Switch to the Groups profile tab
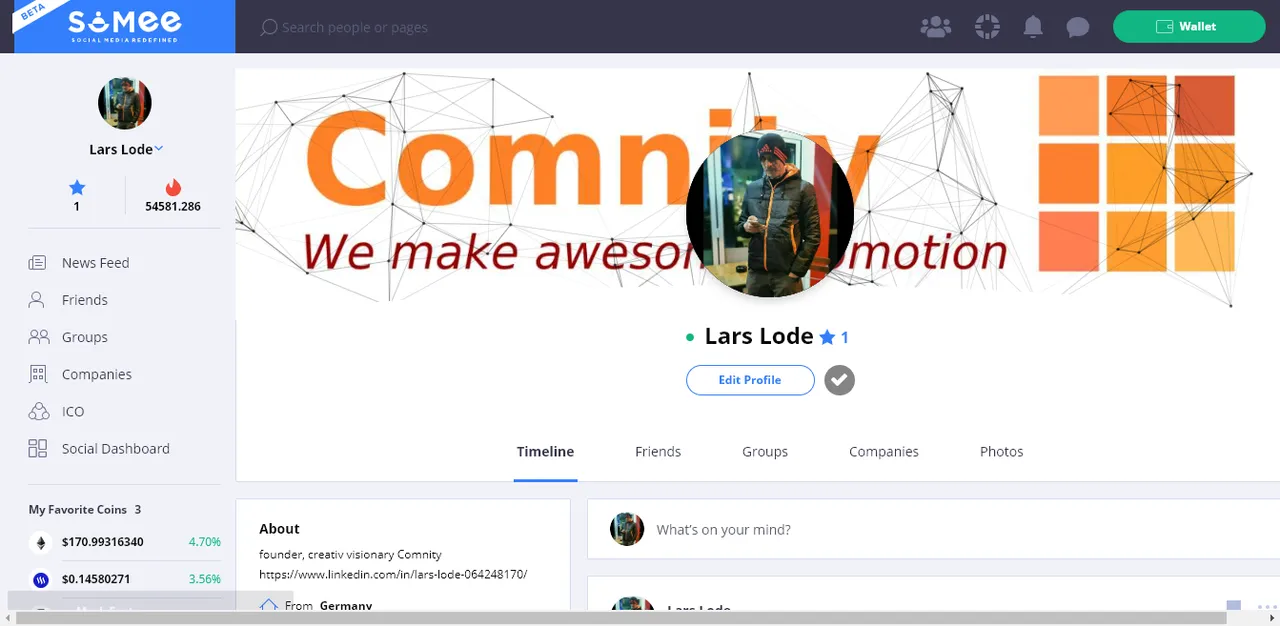 click(765, 452)
